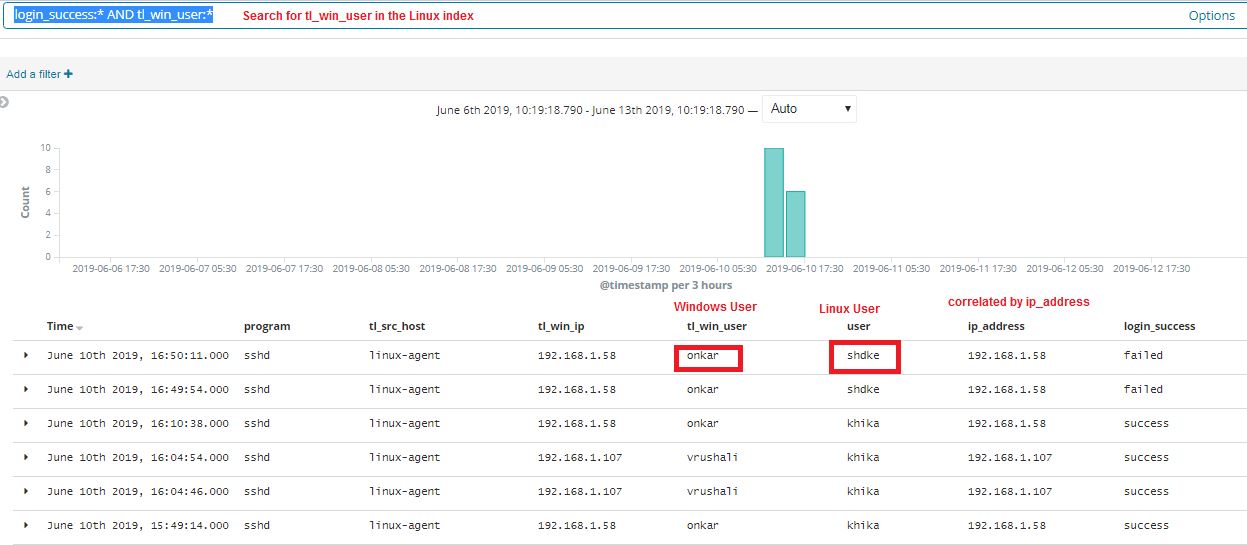This screenshot has width=1247, height=545.
Task: Click the date range June 6th to June 13th
Action: pyautogui.click(x=590, y=110)
